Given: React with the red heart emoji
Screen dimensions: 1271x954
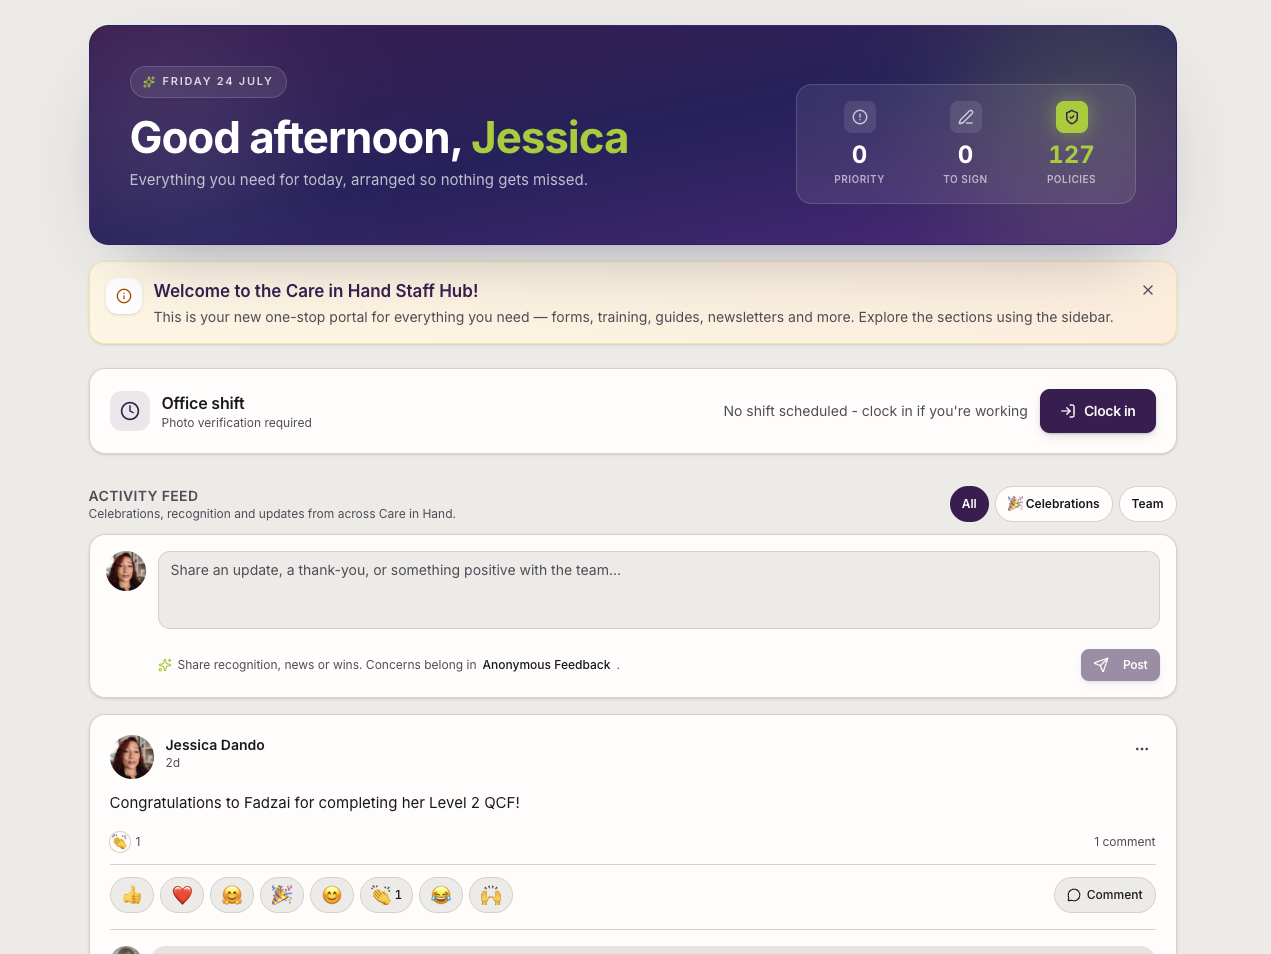Looking at the screenshot, I should tap(182, 895).
